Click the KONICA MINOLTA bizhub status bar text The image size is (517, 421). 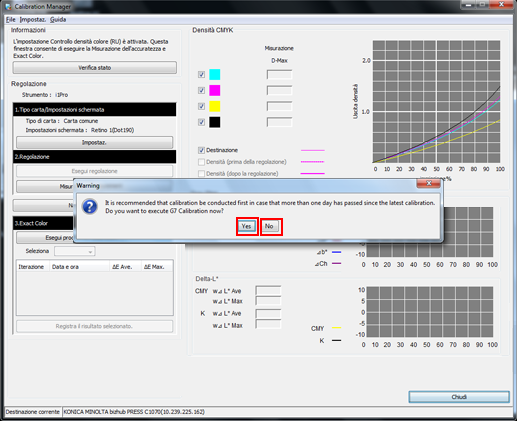point(134,412)
